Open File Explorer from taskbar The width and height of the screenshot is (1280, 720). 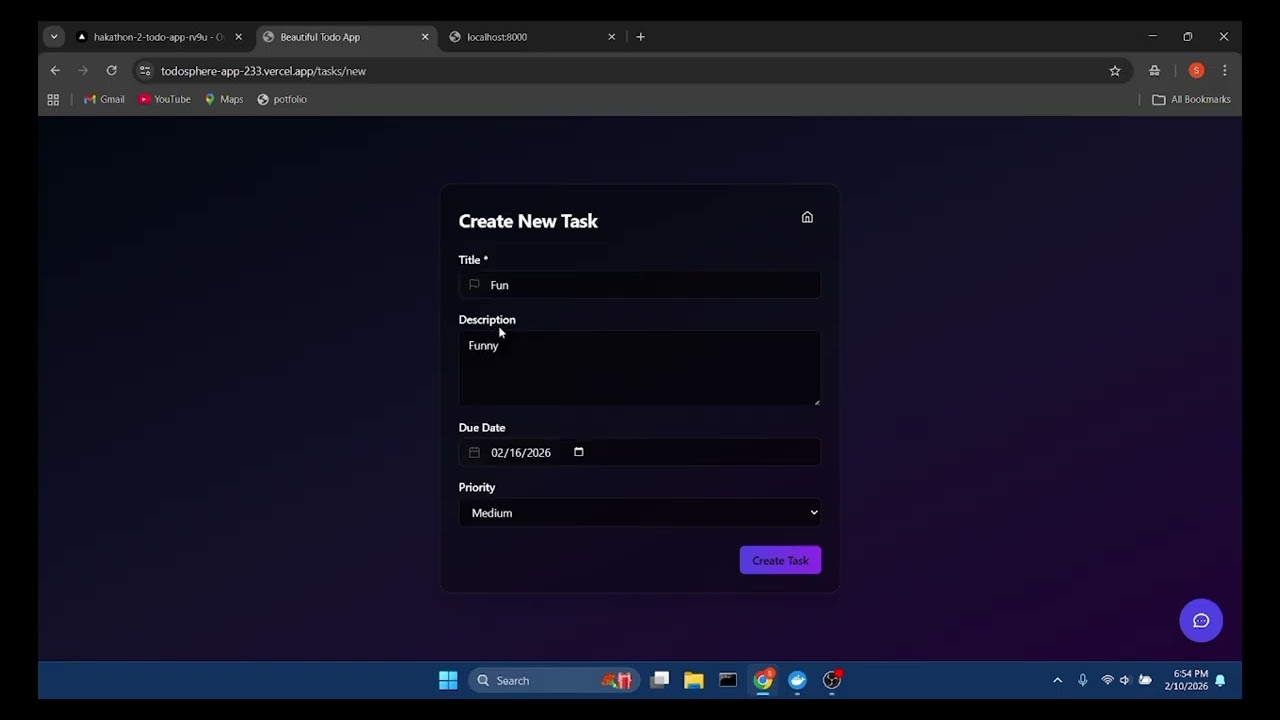coord(694,680)
